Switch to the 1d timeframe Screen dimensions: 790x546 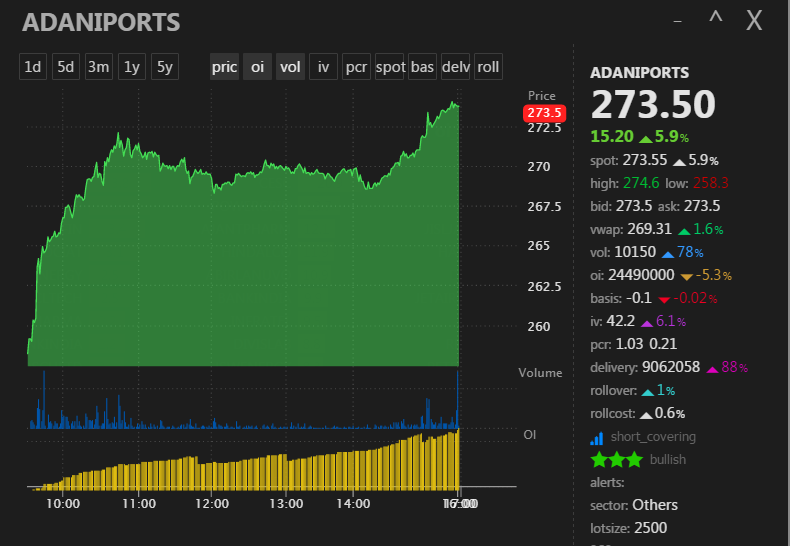click(33, 67)
